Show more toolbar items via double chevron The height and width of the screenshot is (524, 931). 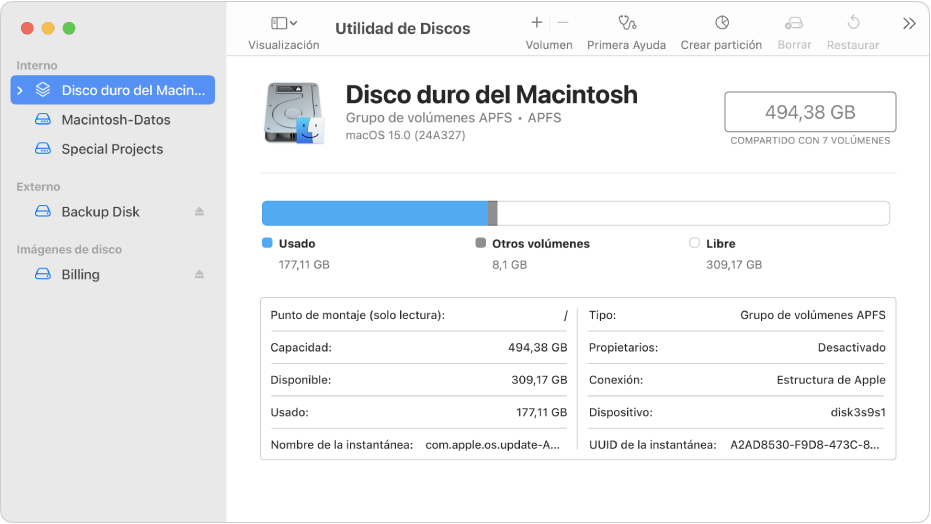tap(909, 24)
